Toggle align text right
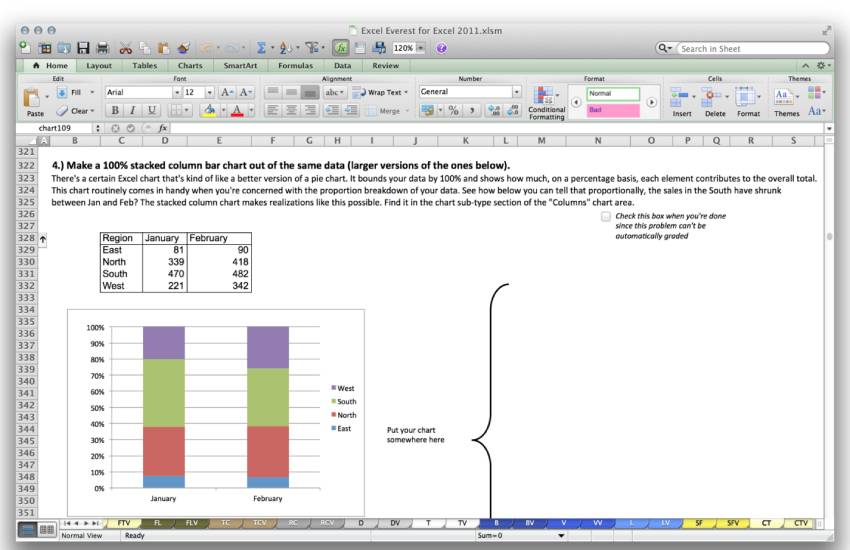850x550 pixels. [310, 111]
